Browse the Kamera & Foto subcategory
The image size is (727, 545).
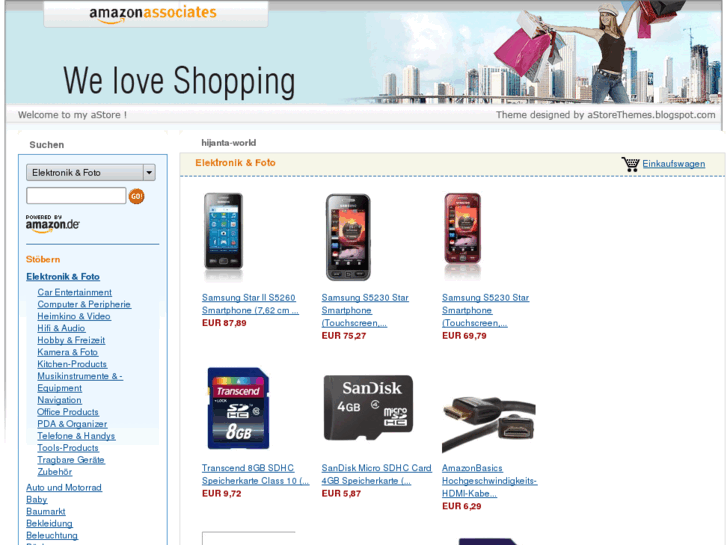[x=68, y=352]
